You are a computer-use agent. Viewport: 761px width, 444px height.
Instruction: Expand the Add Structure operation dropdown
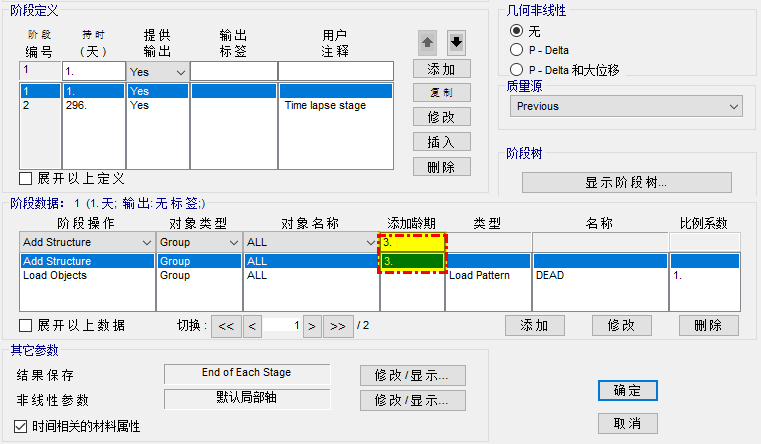[x=87, y=242]
